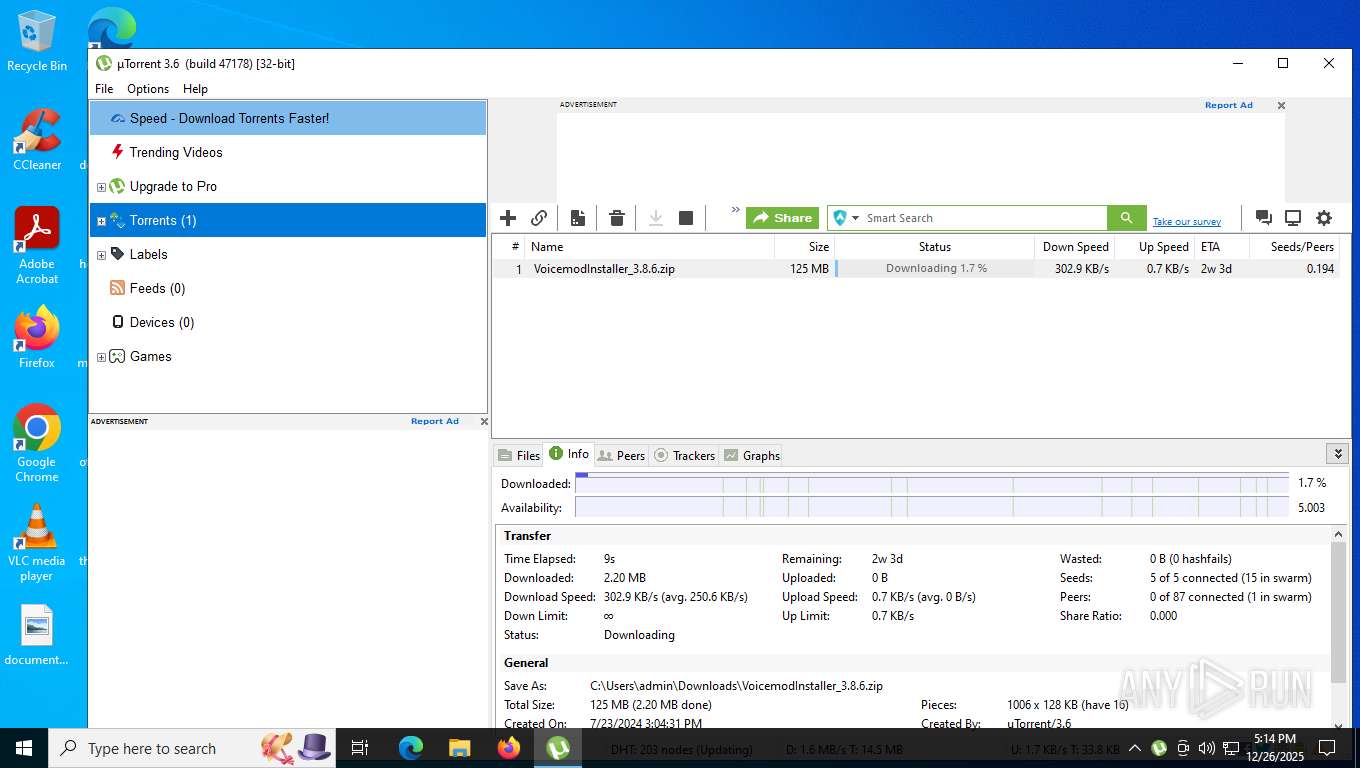Open the remote monitor icon in toolbar

(x=1293, y=218)
